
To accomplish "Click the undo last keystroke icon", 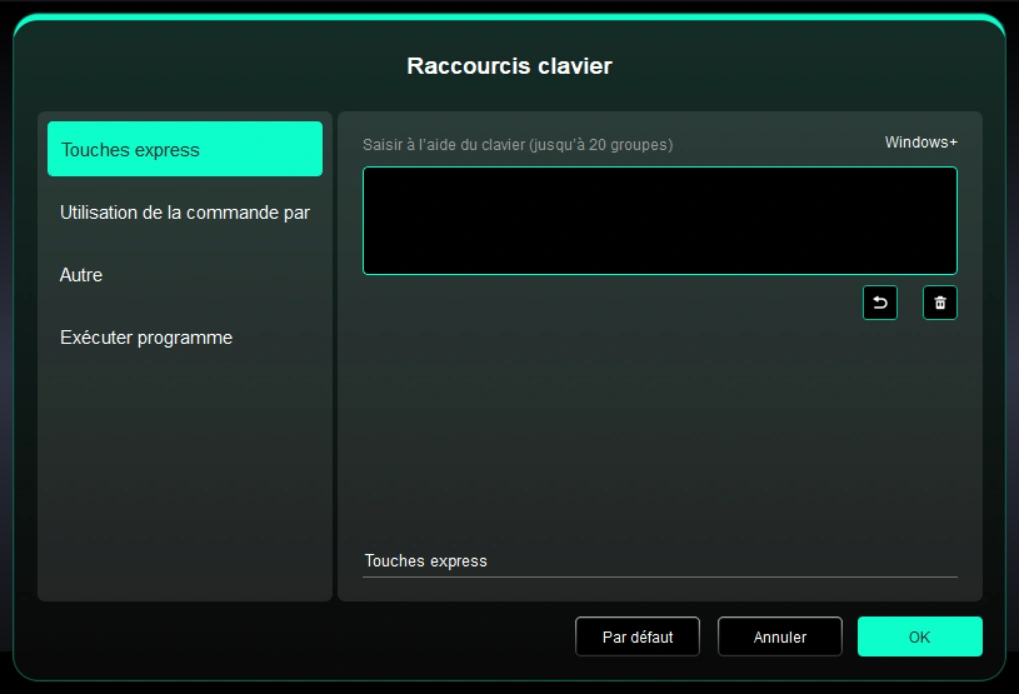I will (x=880, y=303).
